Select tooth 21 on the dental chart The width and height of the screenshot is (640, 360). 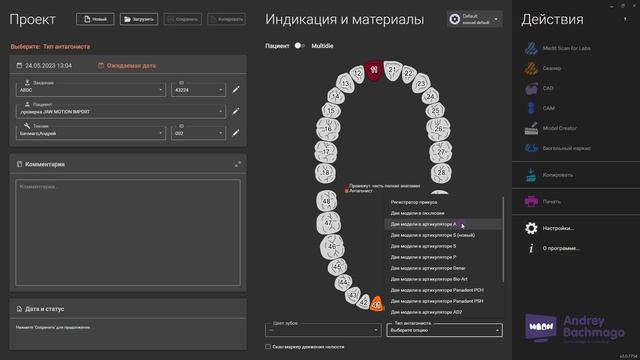[x=393, y=70]
